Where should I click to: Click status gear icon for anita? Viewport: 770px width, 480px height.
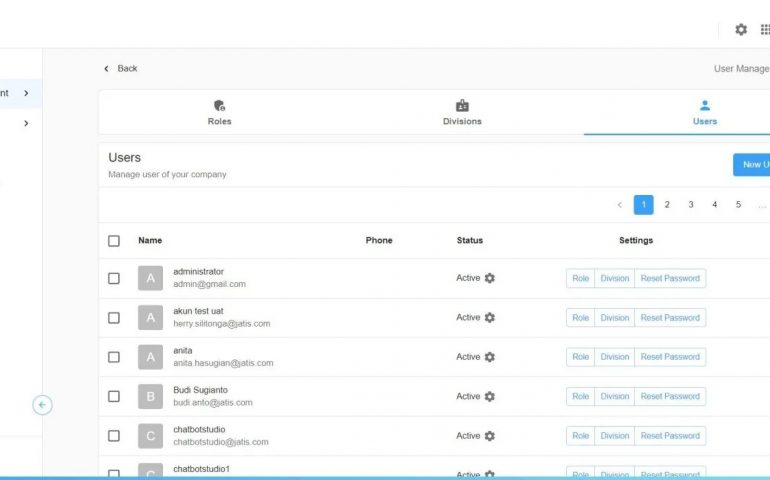(x=490, y=357)
